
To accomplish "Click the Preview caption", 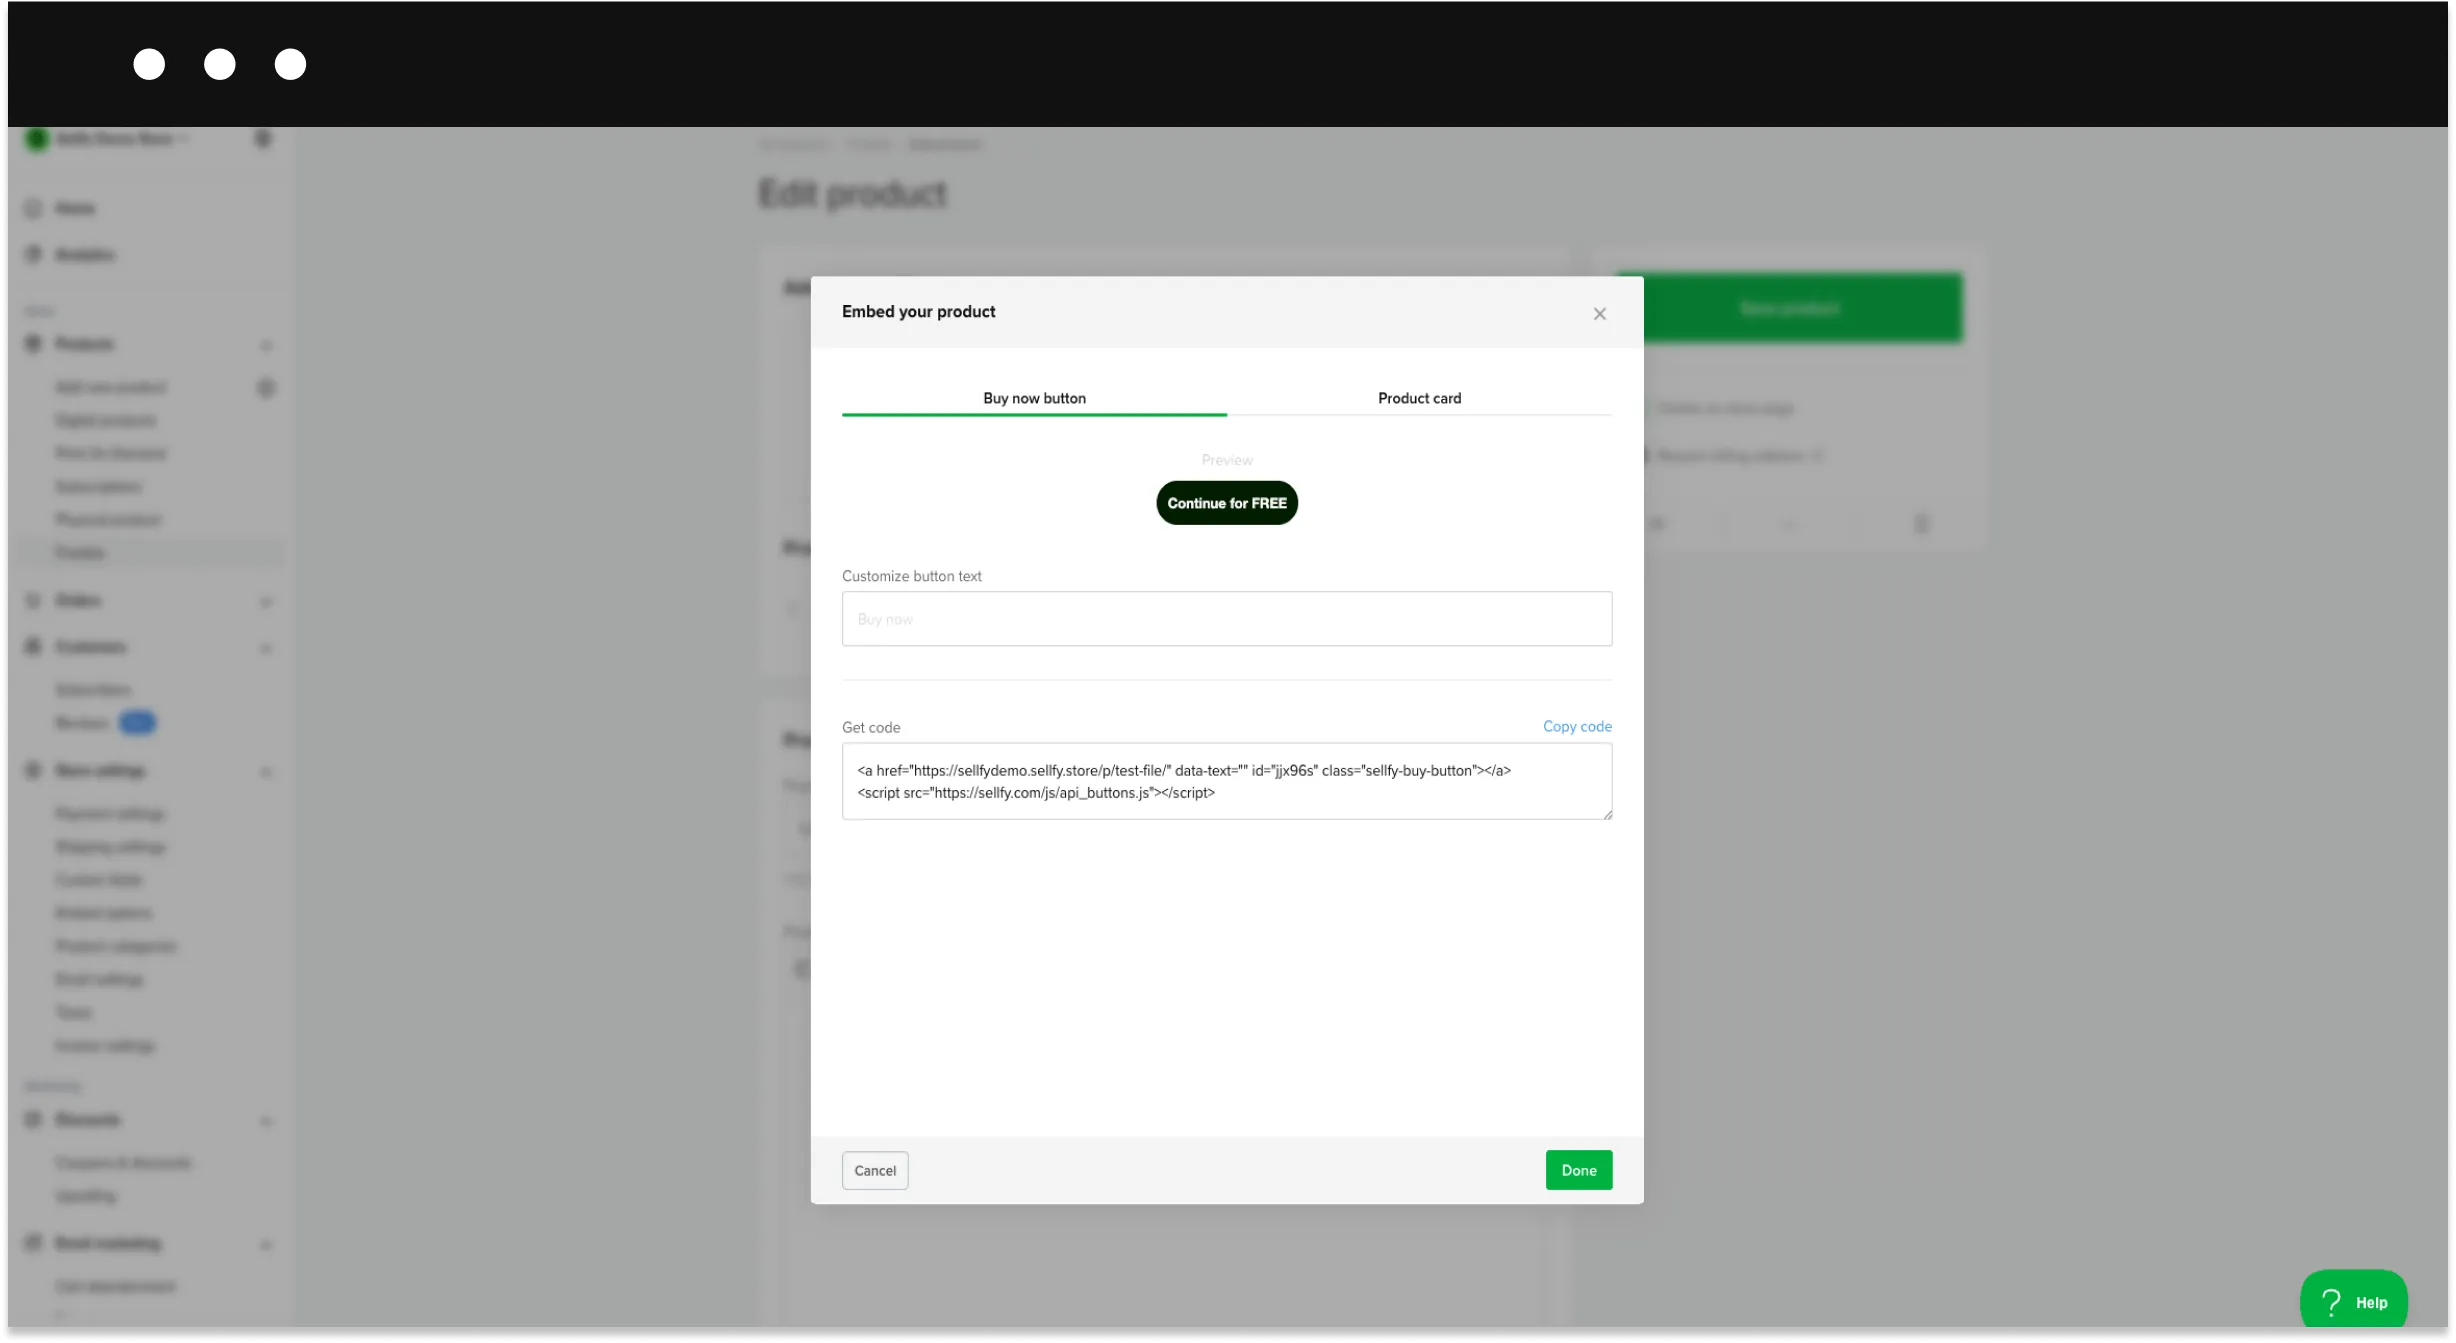I will tap(1226, 460).
